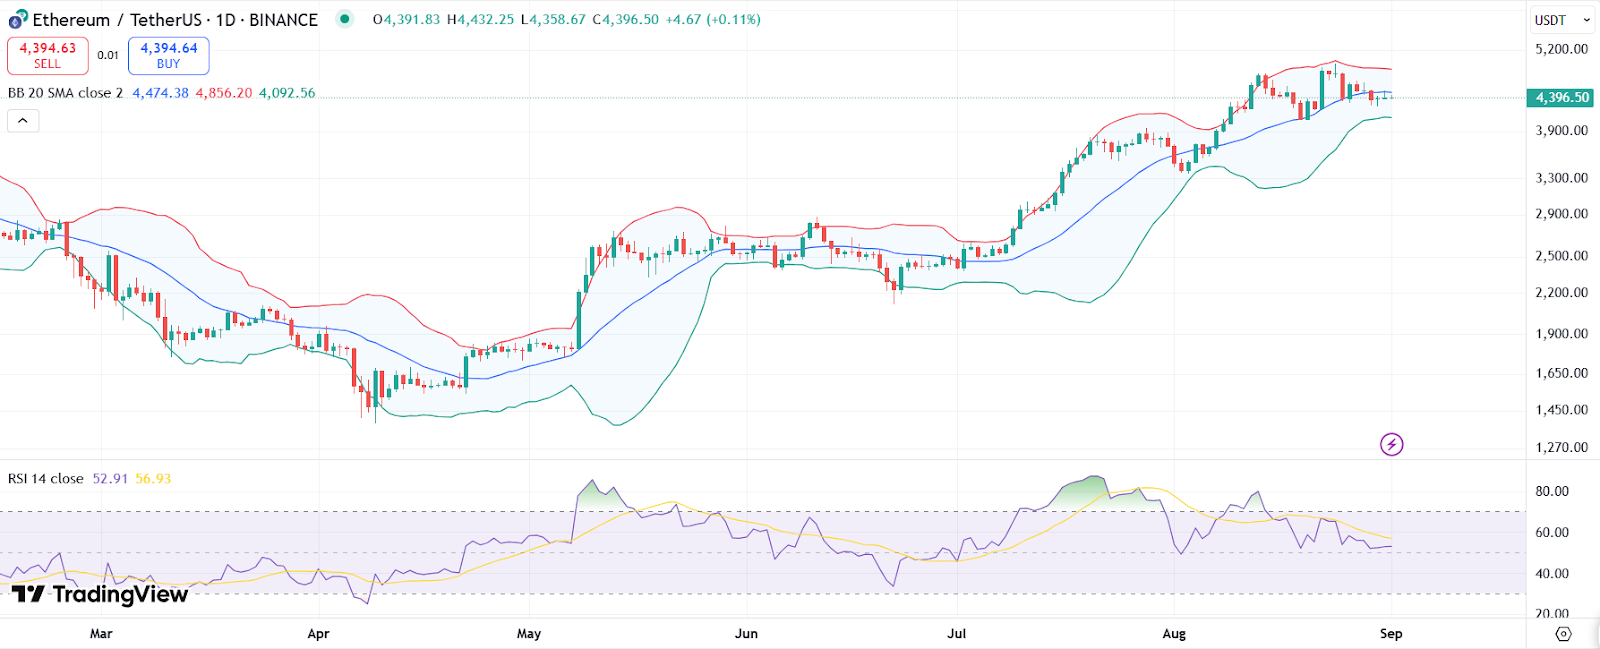This screenshot has width=1600, height=649.
Task: Click the yellow 56.93 RSI average value
Action: (153, 479)
